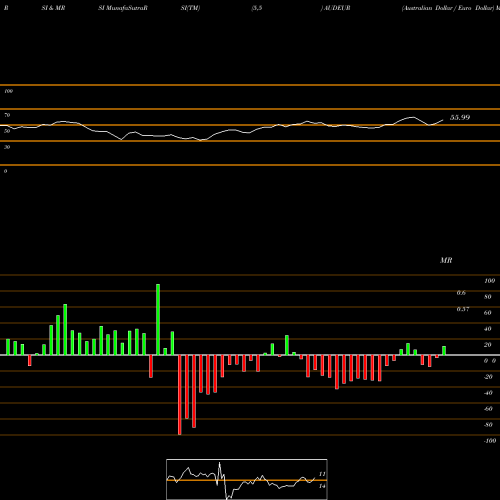Screen dimensions: 500x500
Task: Click the 'AUDEUR' symbol text in the header
Action: [x=337, y=8]
